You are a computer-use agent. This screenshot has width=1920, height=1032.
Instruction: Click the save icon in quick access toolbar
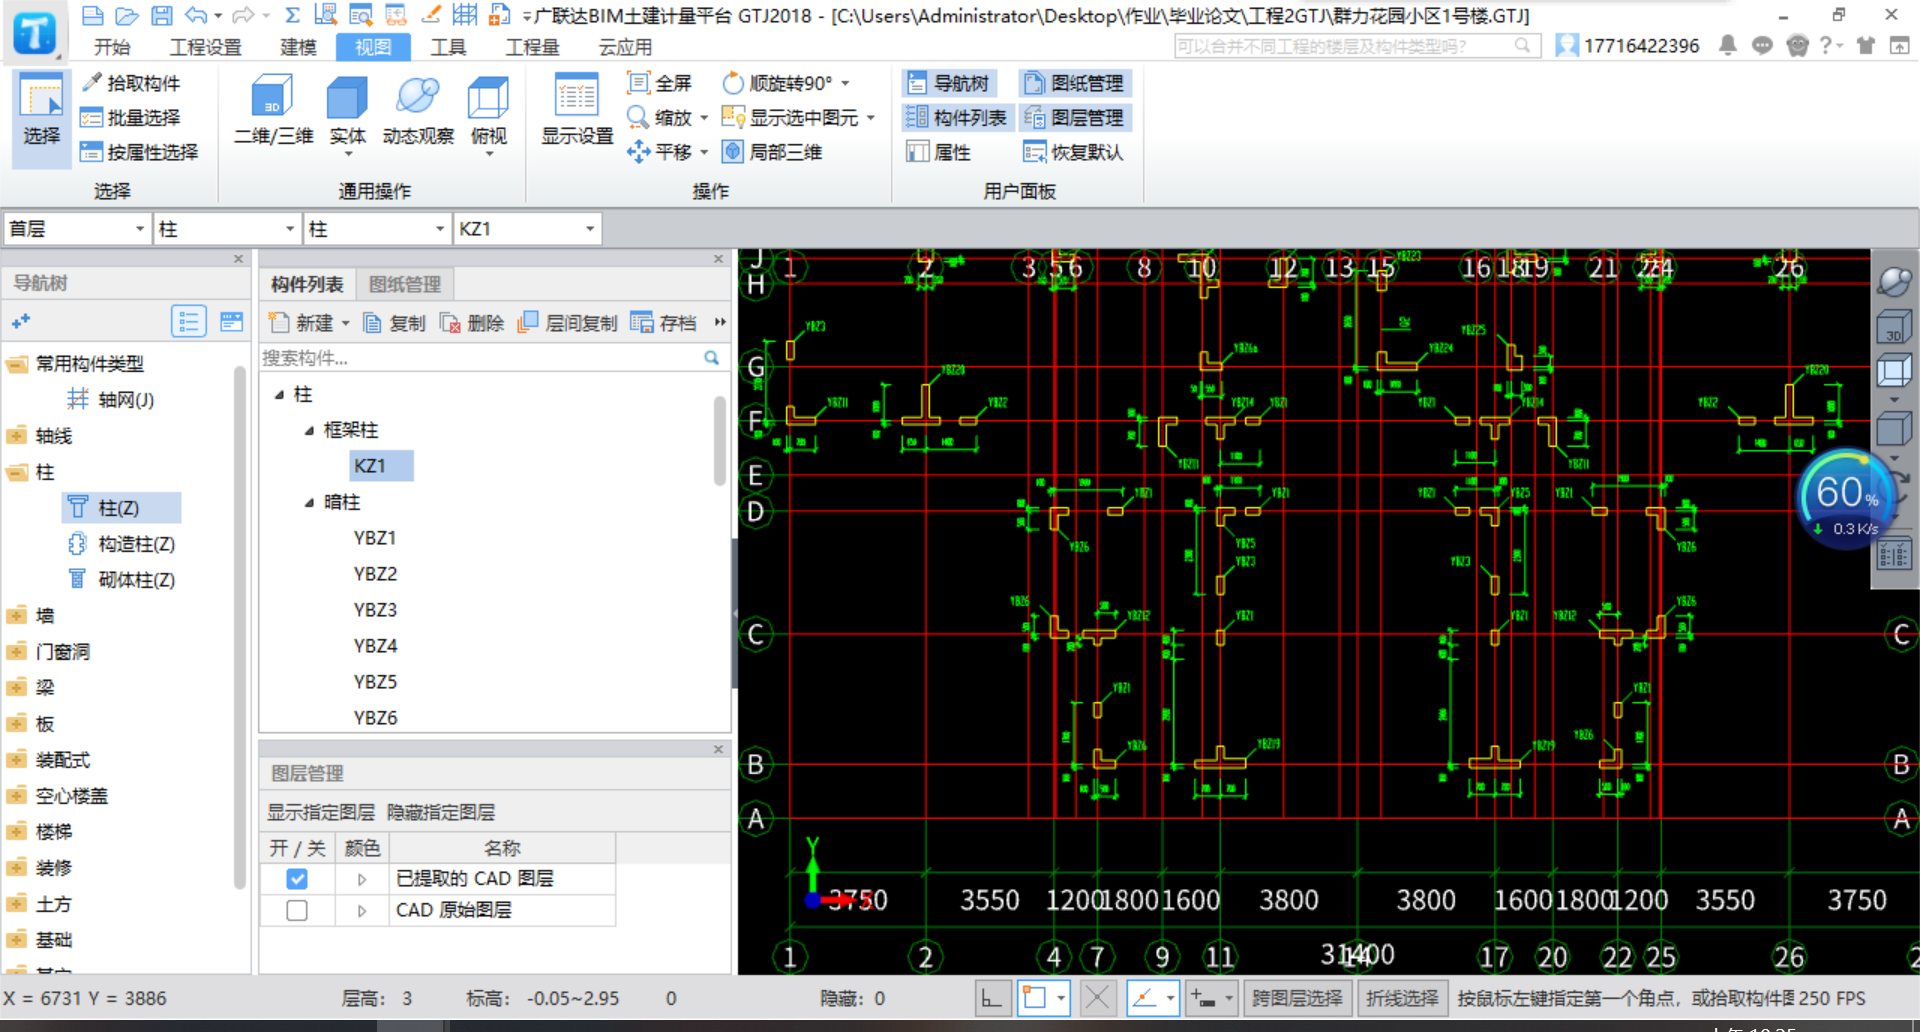tap(161, 15)
